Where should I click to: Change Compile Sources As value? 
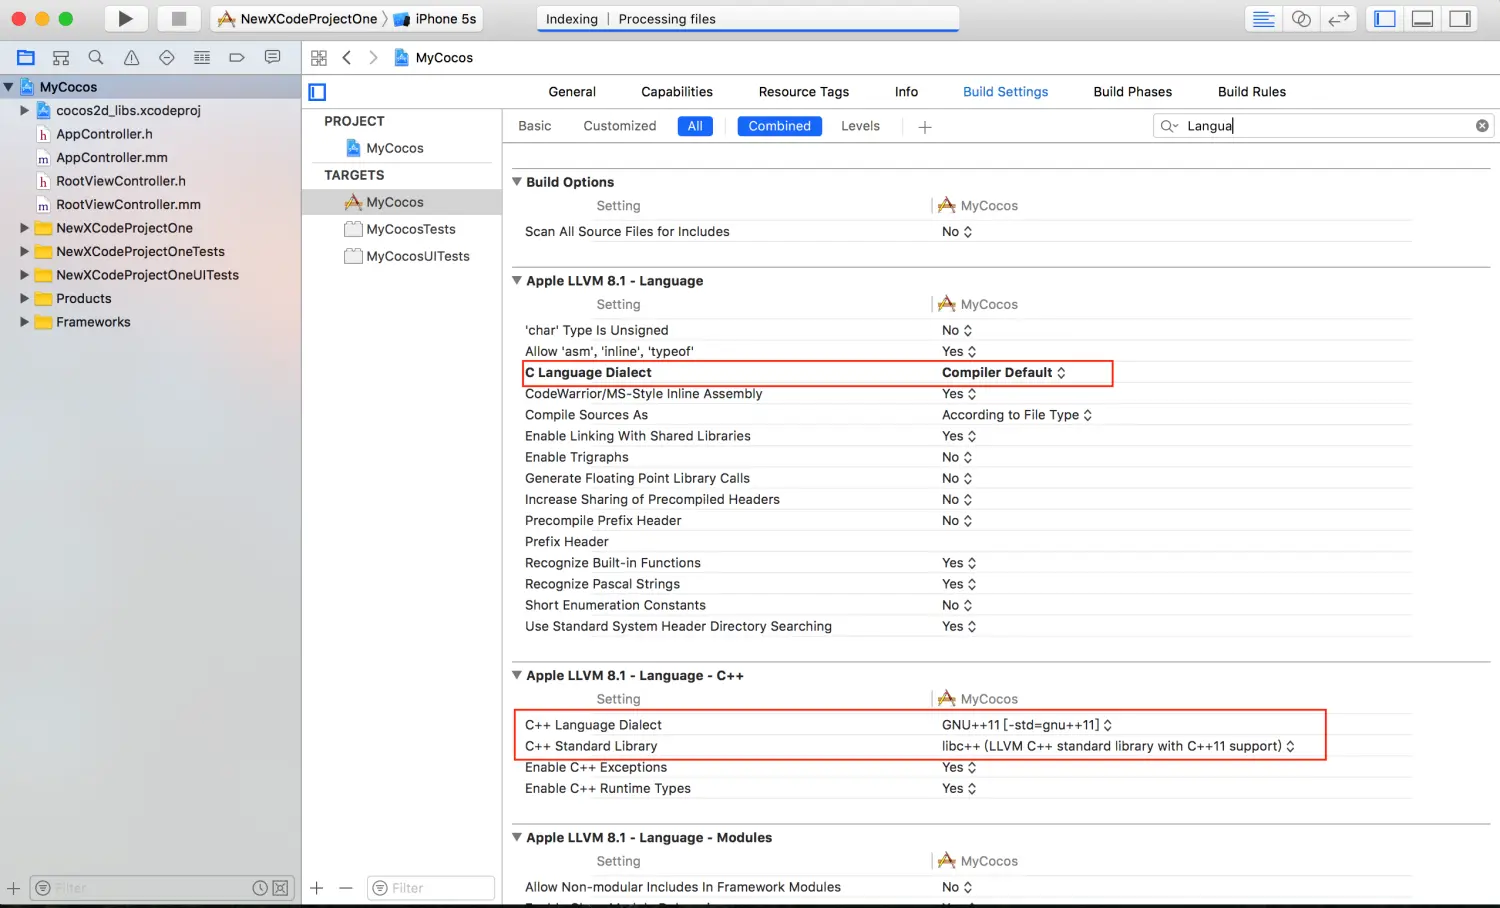click(1017, 415)
